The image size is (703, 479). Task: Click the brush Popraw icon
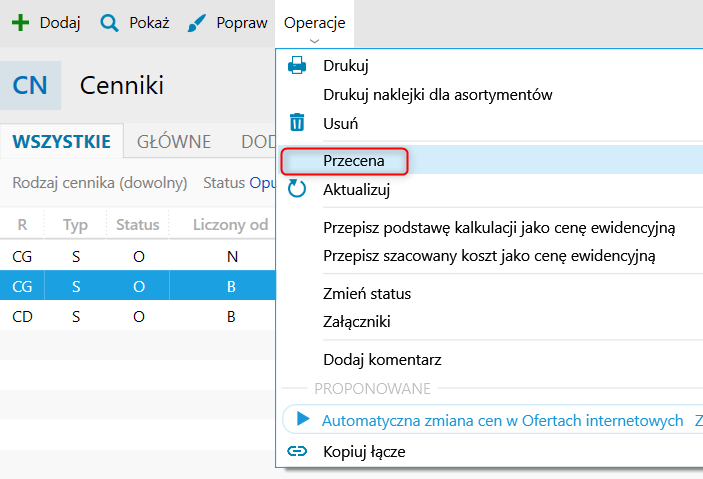198,22
